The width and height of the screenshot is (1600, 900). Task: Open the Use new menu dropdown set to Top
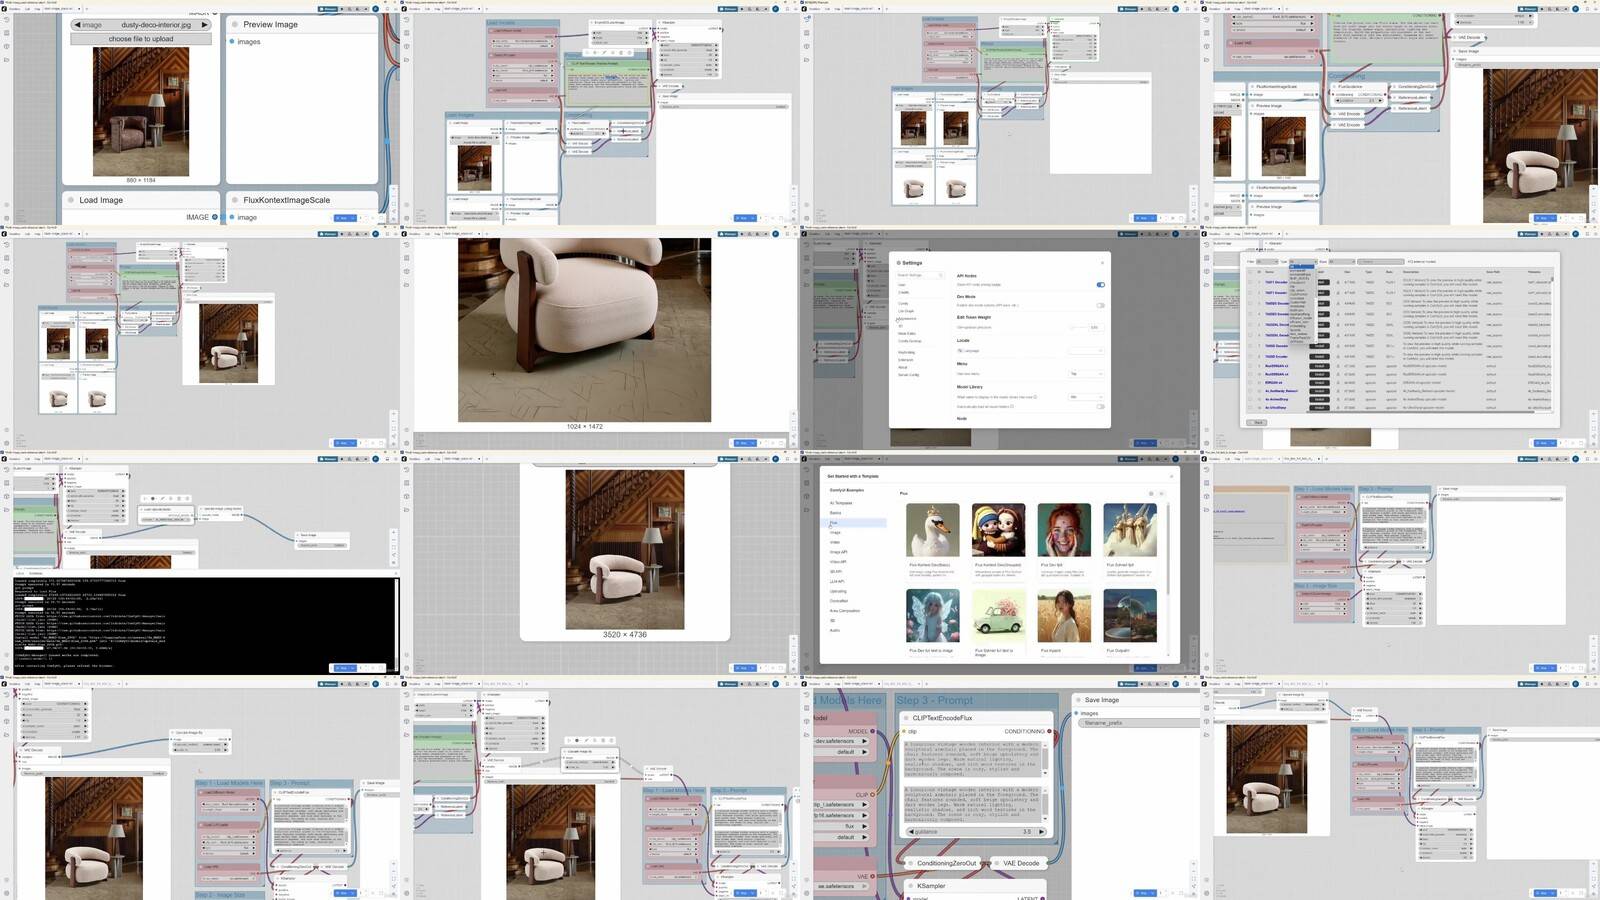[1085, 374]
